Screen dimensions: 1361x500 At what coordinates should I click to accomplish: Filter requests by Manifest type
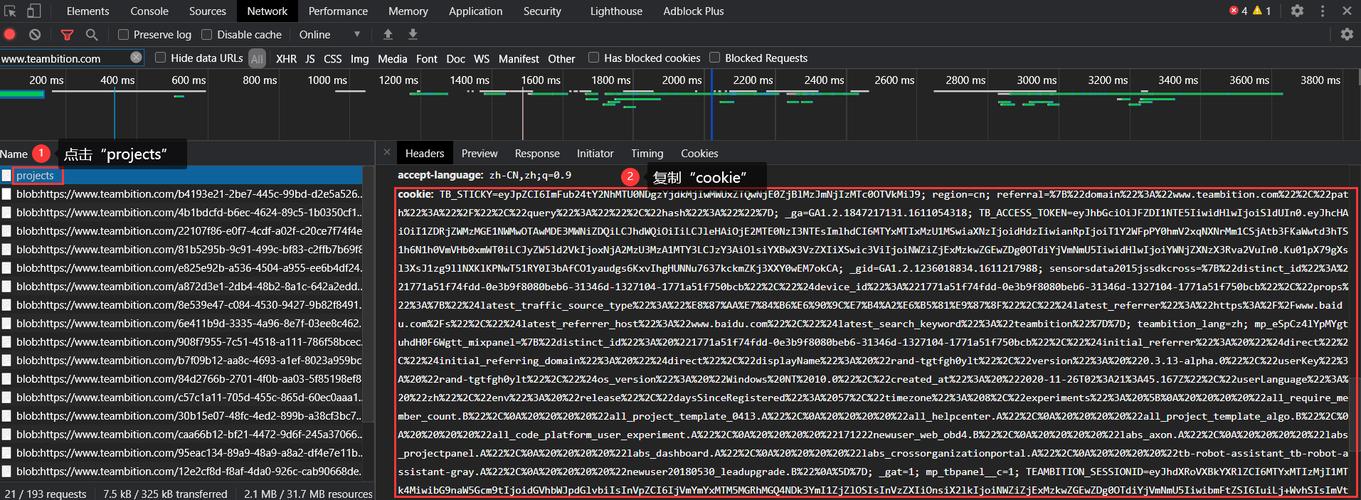(x=519, y=59)
